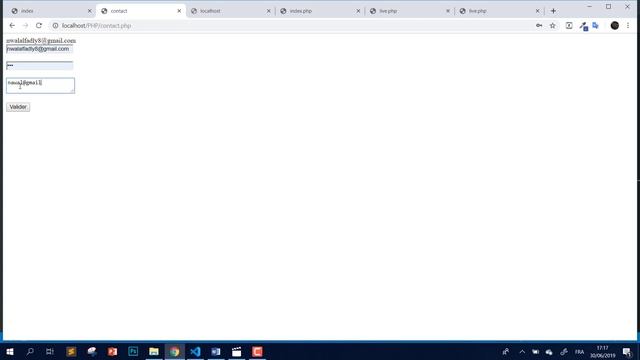
Task: Open PowerPoint from the taskbar
Action: [x=112, y=351]
